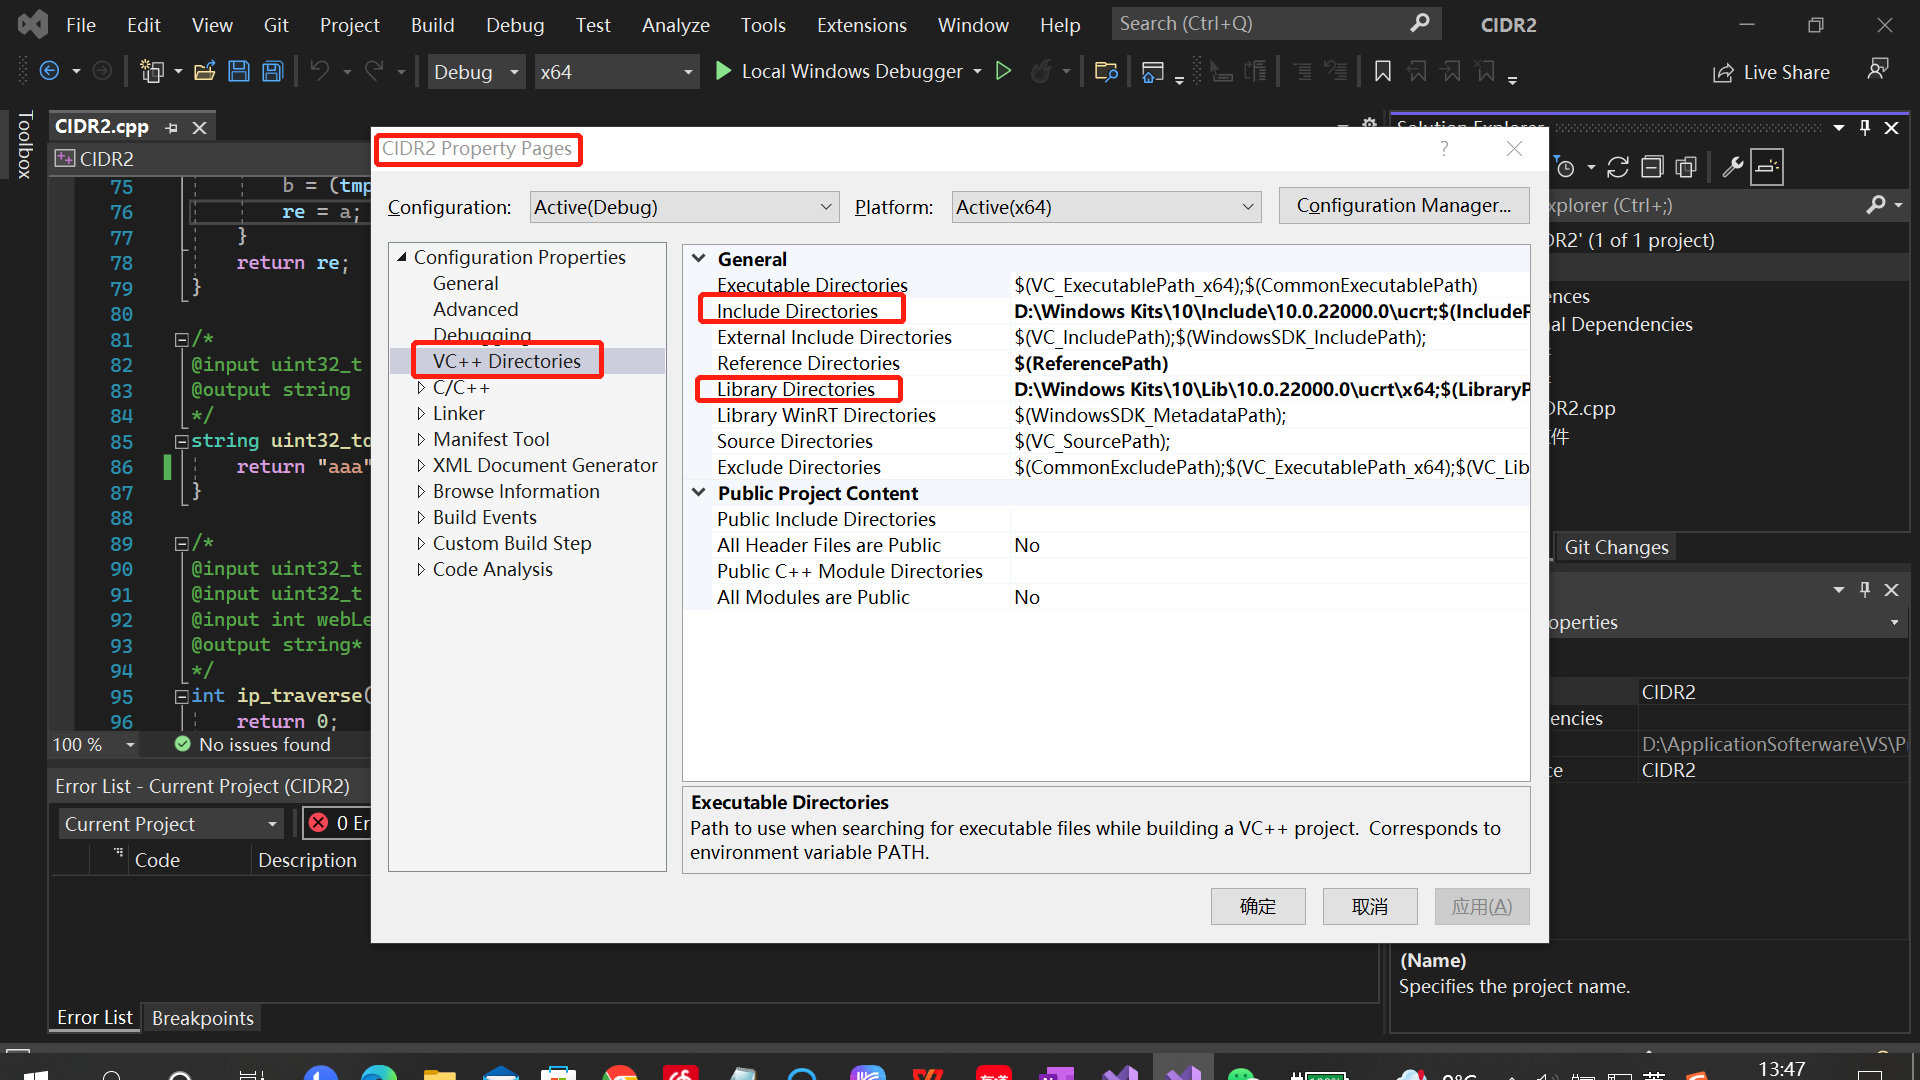1920x1080 pixels.
Task: Pin the CIDR2.cpp tab with pin icon
Action: 171,128
